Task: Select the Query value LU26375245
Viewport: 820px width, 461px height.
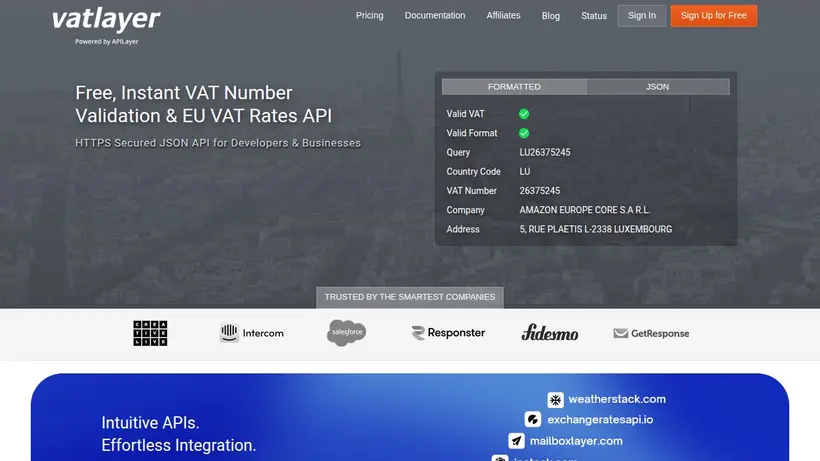Action: coord(544,153)
